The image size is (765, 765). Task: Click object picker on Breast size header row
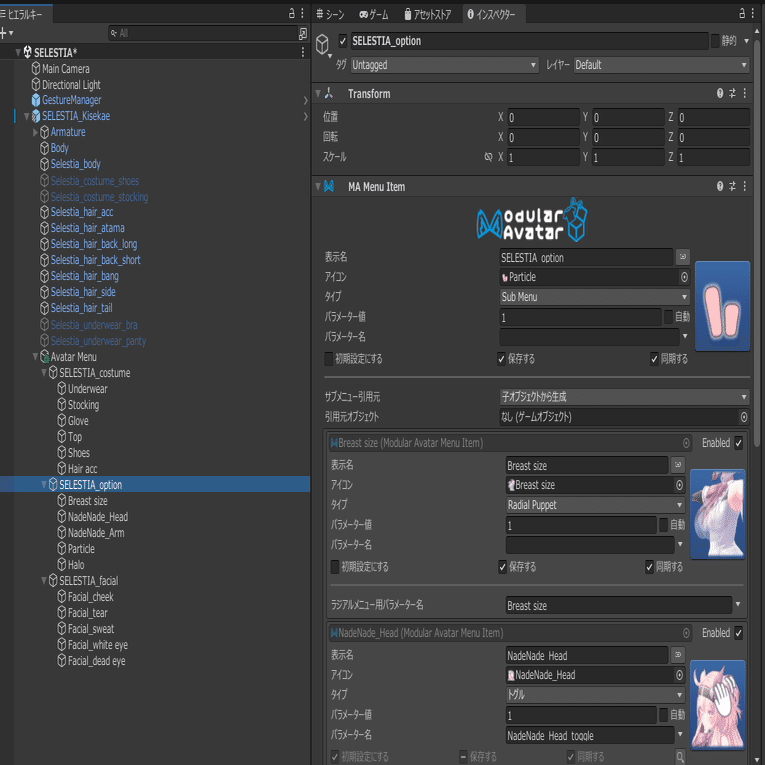pos(686,443)
